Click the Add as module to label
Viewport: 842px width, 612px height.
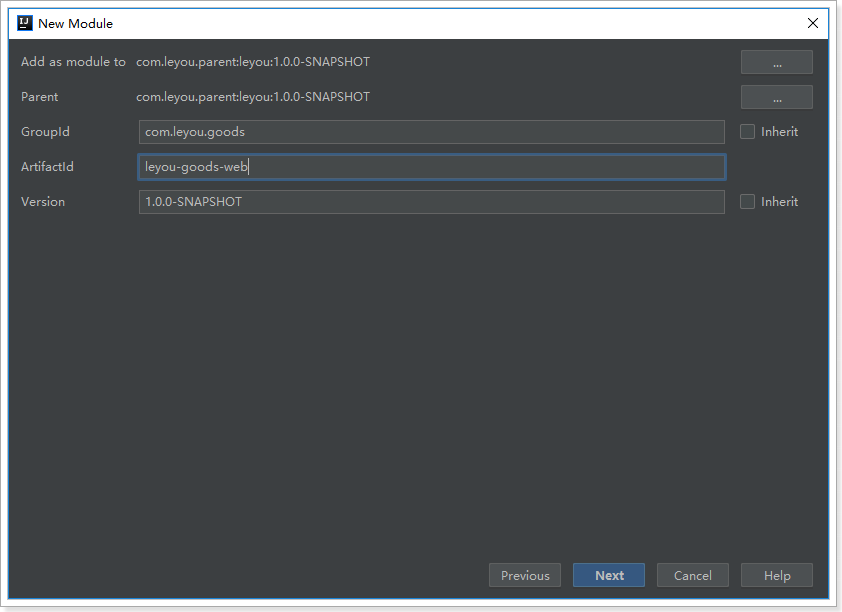(x=73, y=62)
